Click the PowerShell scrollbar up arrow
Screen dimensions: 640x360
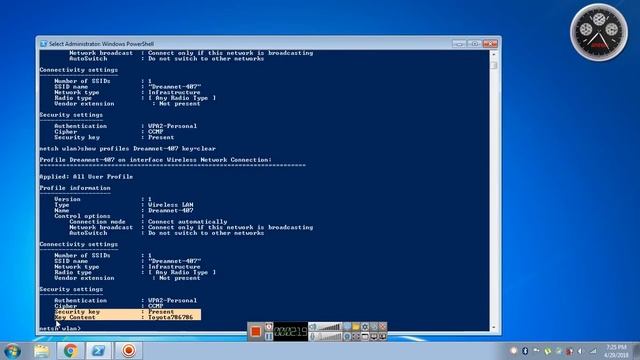pyautogui.click(x=494, y=54)
